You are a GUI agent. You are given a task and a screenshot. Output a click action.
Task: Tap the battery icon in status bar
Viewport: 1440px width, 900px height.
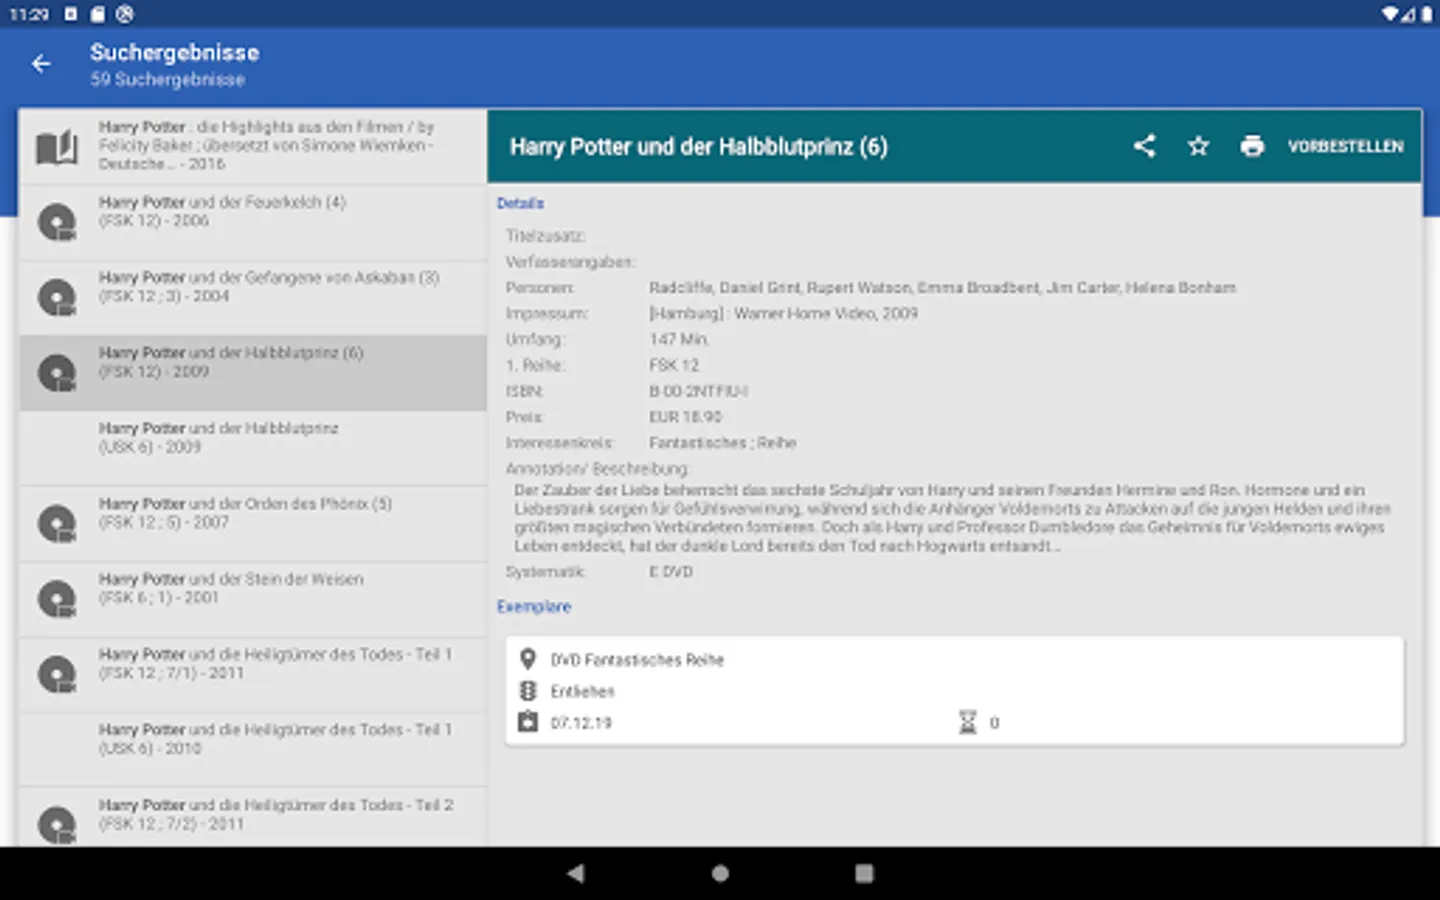pos(1427,14)
